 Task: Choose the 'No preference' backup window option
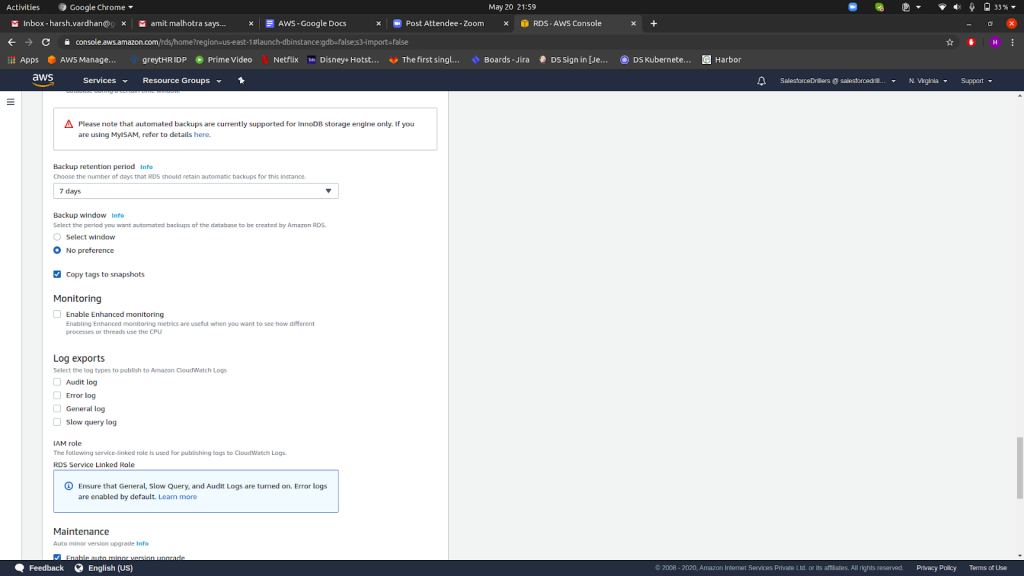tap(57, 250)
